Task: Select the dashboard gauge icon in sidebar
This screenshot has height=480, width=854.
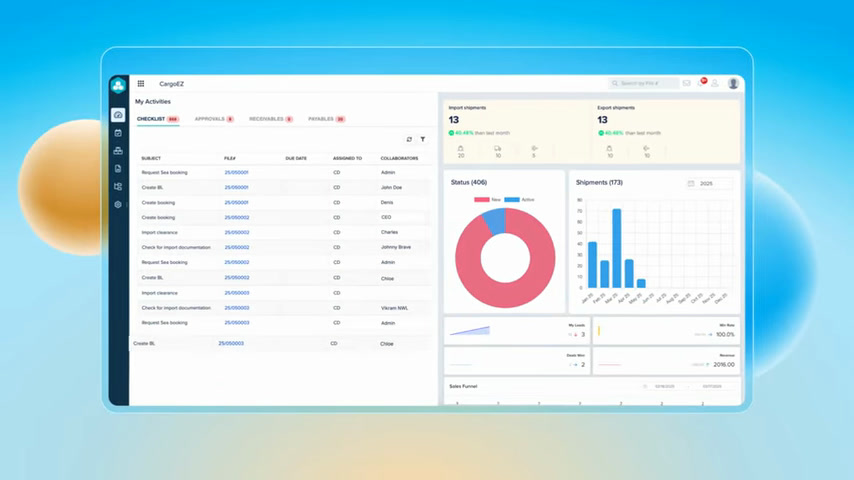Action: [118, 115]
